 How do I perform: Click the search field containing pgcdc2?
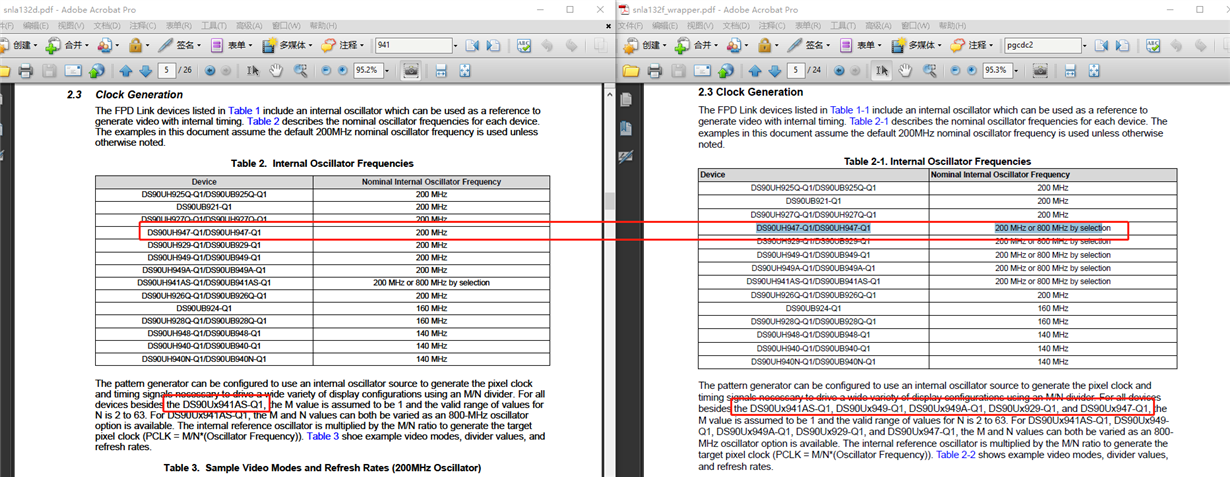1043,45
